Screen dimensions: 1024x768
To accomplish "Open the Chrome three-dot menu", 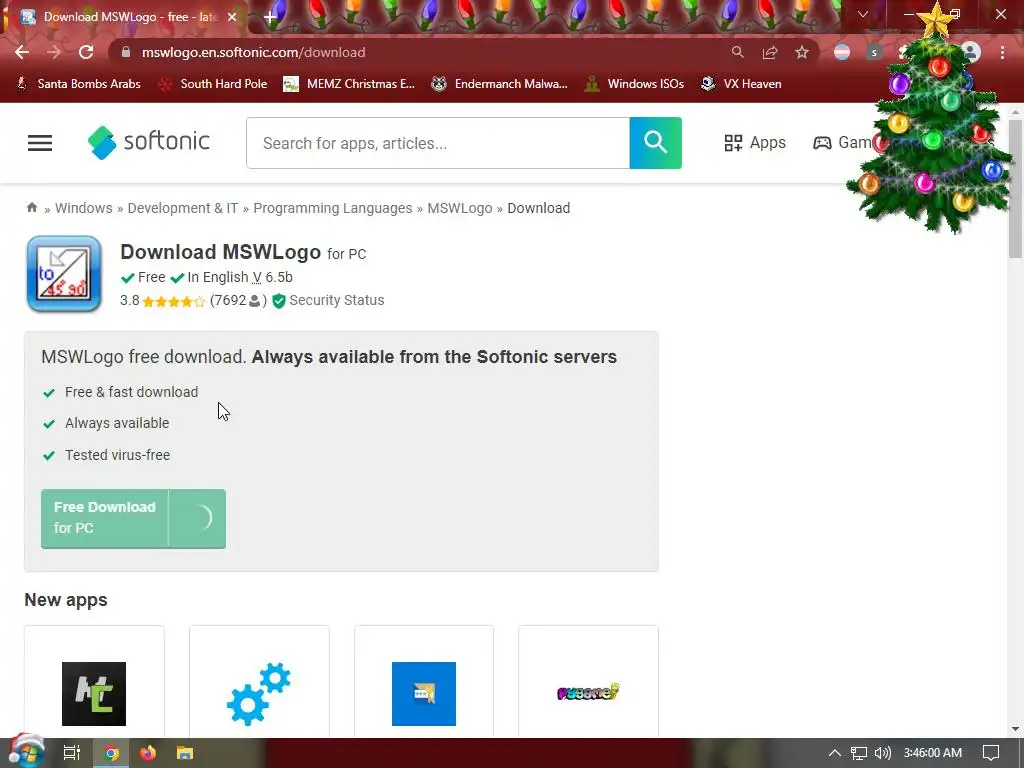I will click(1002, 52).
